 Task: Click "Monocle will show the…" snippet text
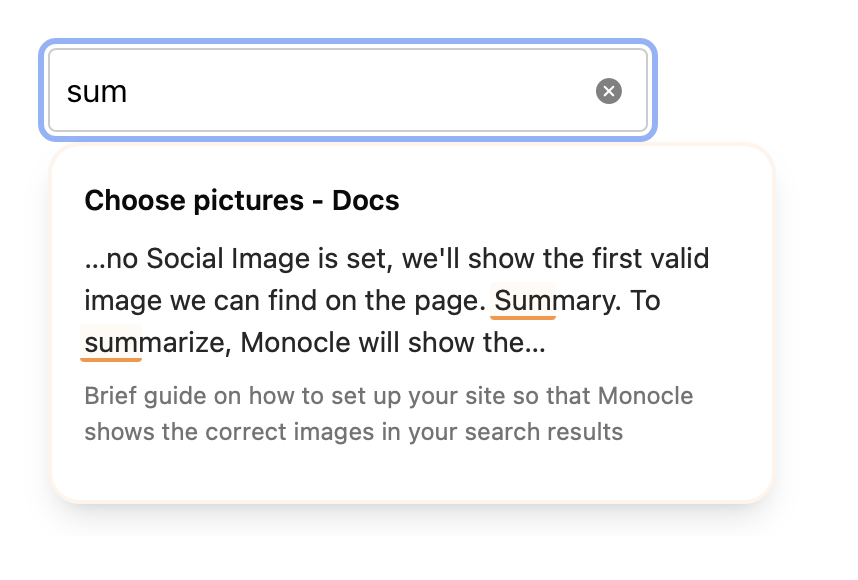pos(393,343)
